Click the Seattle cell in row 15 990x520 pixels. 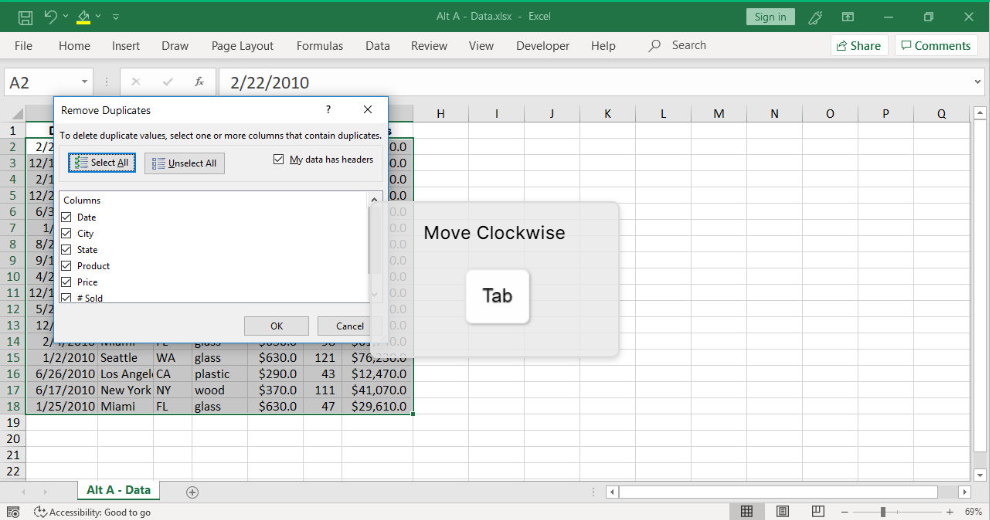tap(125, 358)
